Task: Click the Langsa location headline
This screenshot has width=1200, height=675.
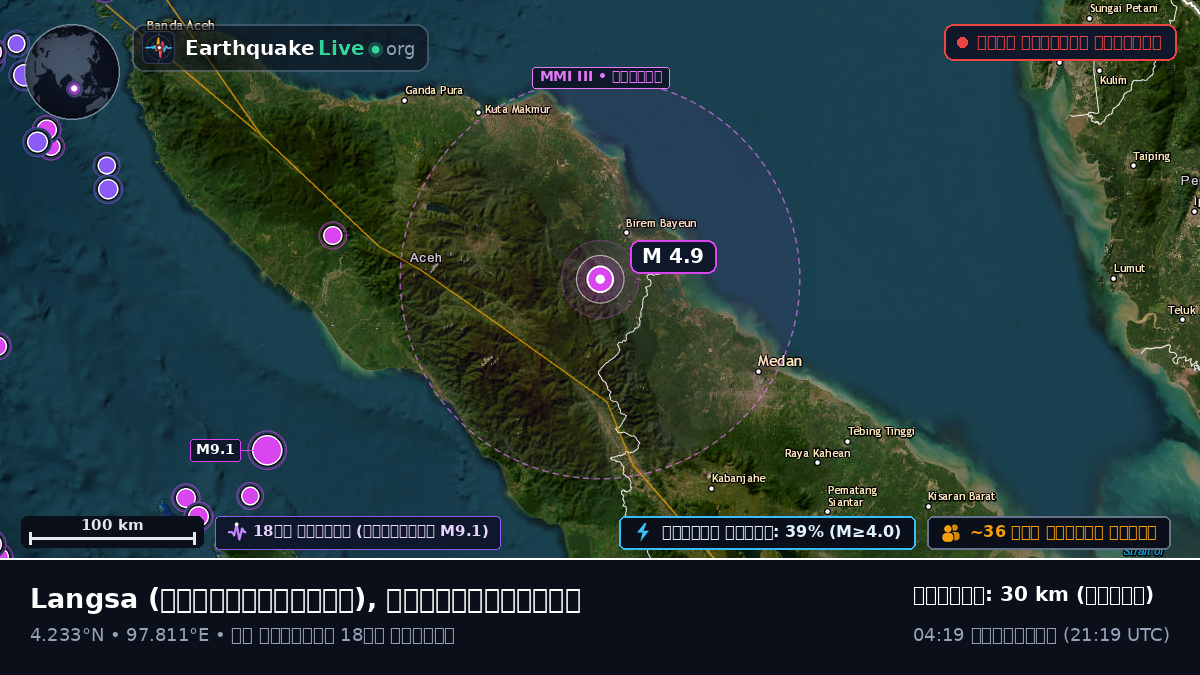Action: coord(305,599)
